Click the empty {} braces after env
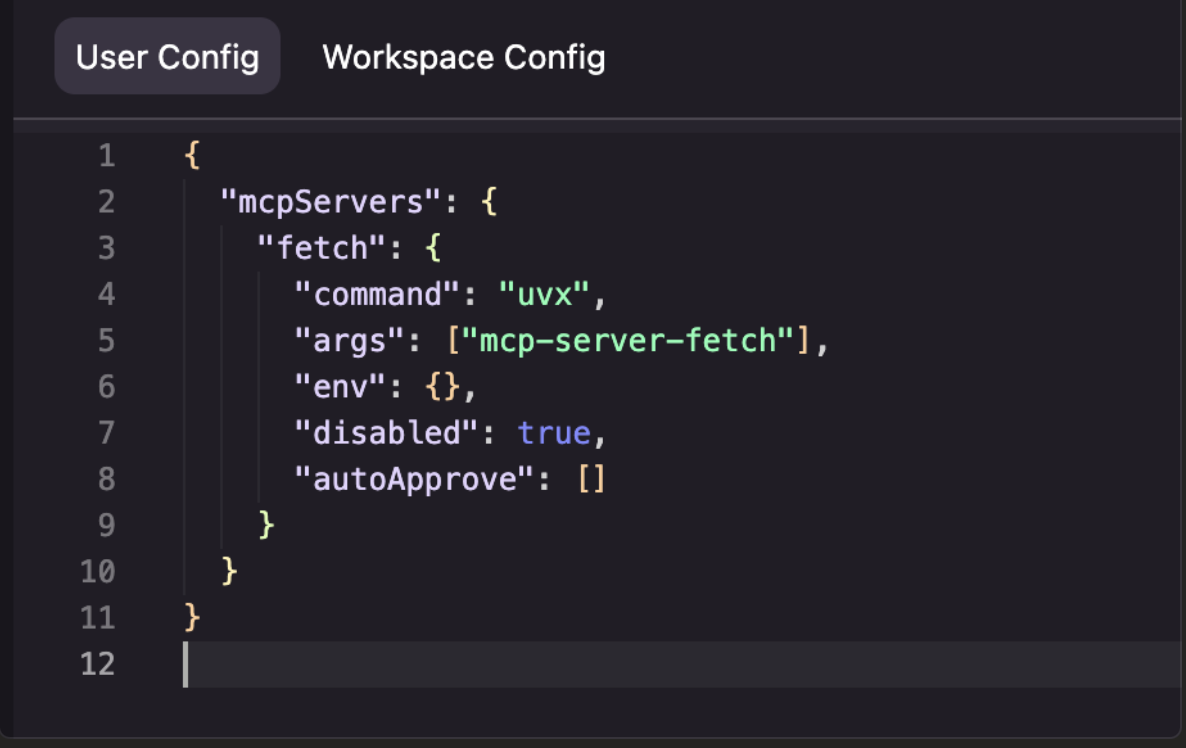Image resolution: width=1186 pixels, height=748 pixels. coord(442,386)
